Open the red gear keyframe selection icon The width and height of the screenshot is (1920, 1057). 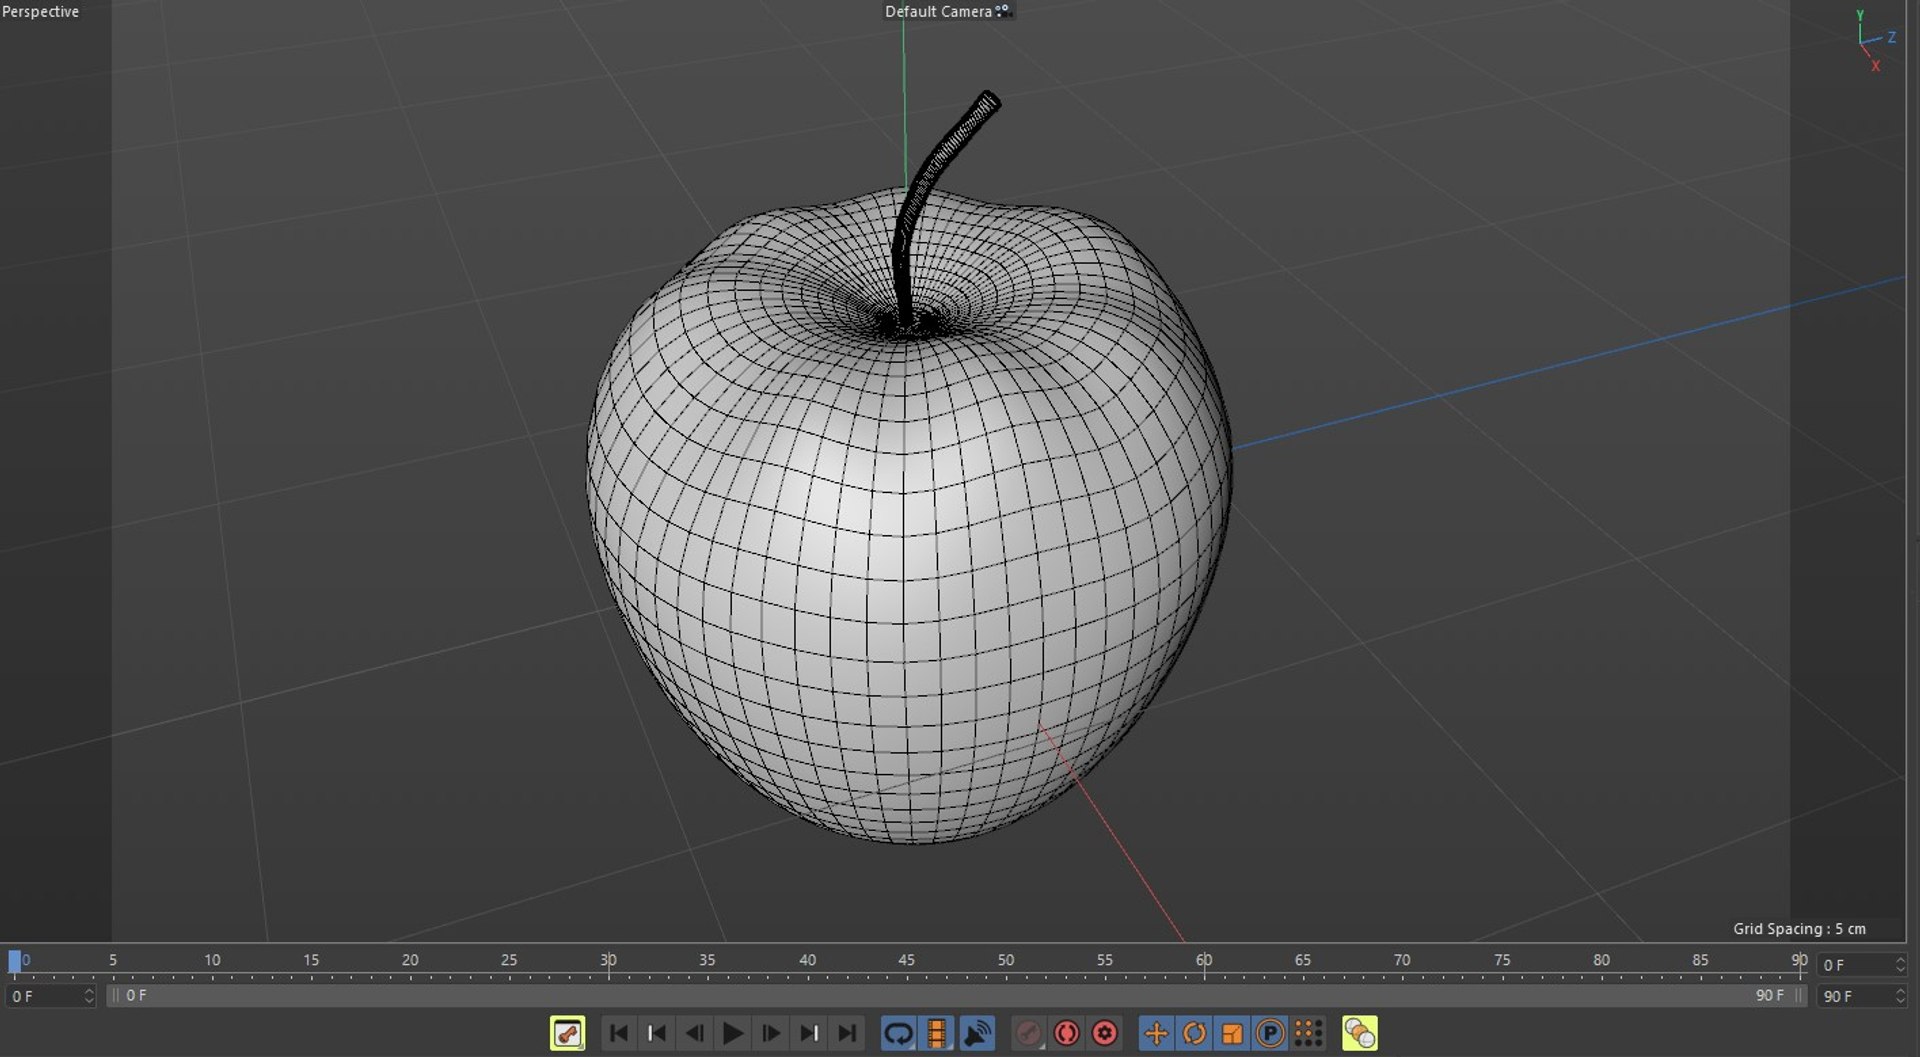pos(1105,1033)
